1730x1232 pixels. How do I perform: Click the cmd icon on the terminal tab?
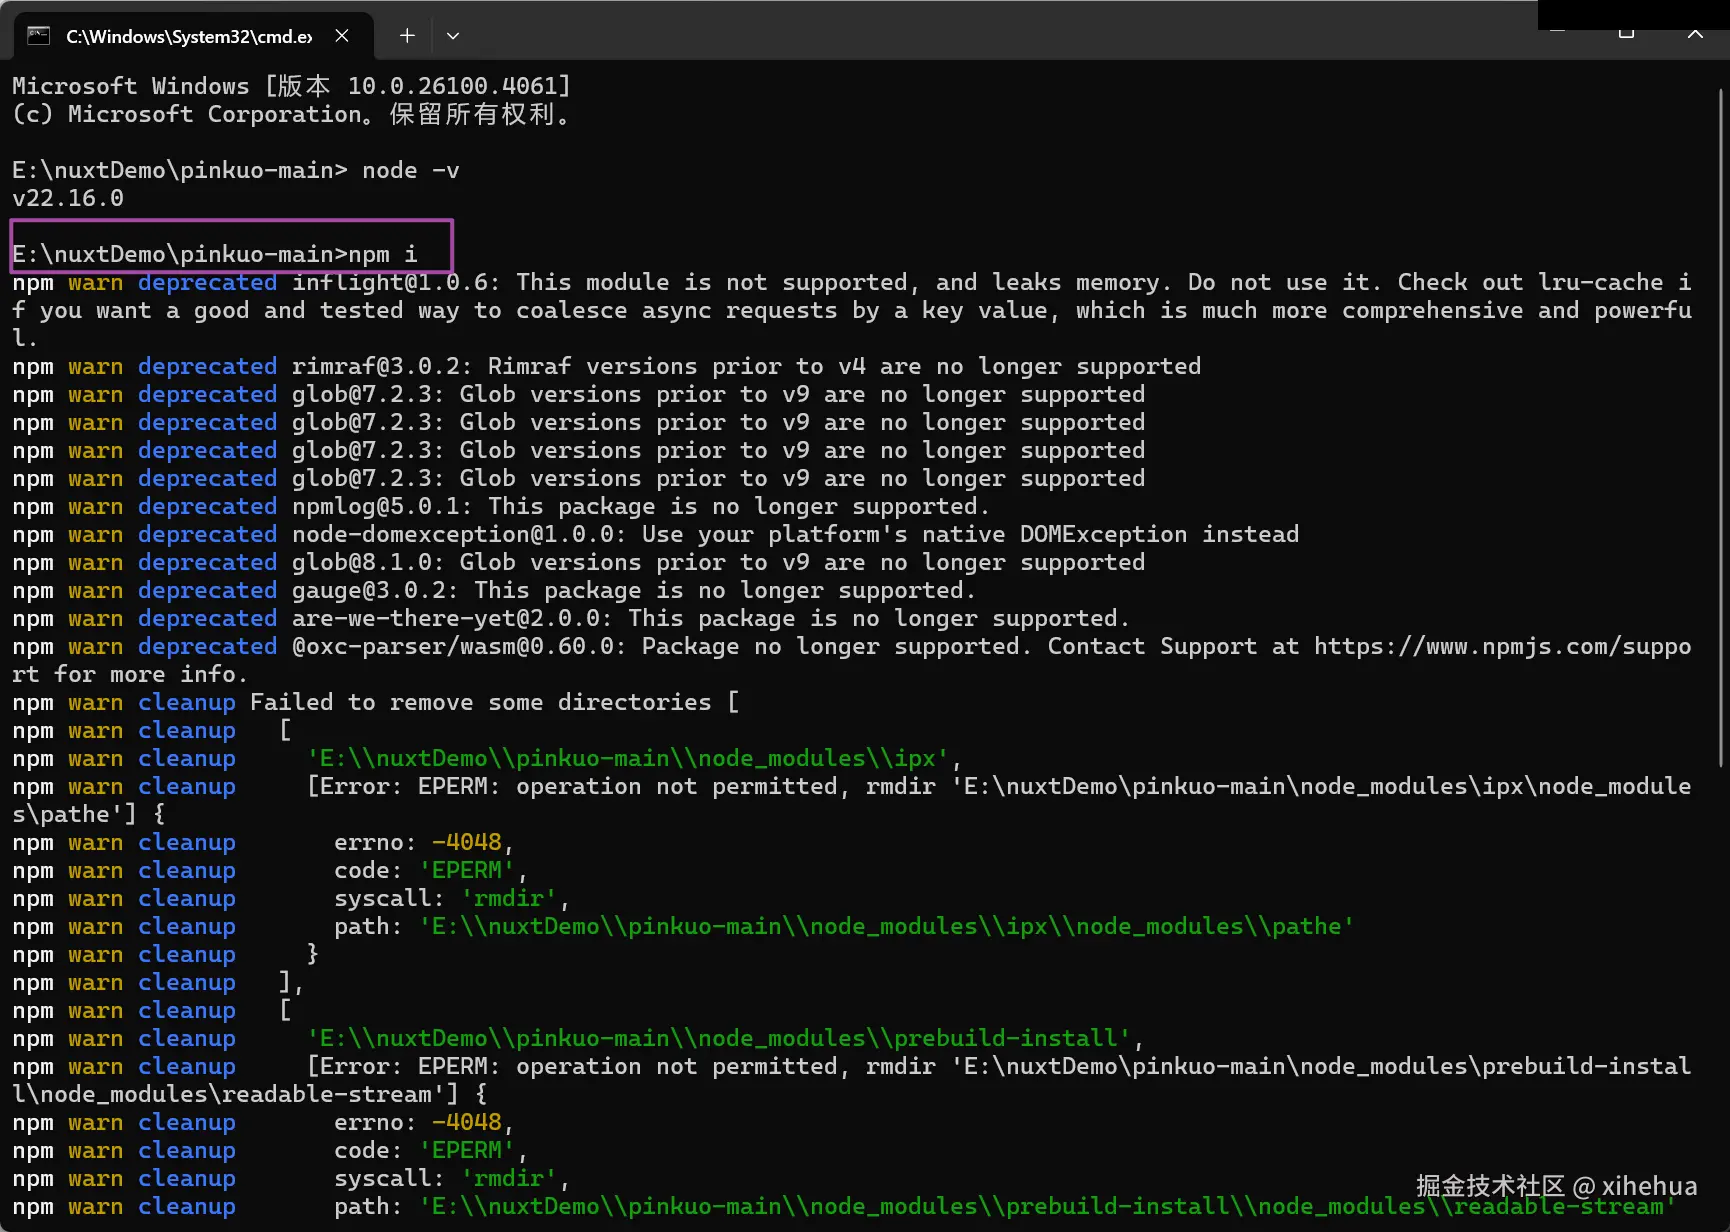click(x=38, y=36)
